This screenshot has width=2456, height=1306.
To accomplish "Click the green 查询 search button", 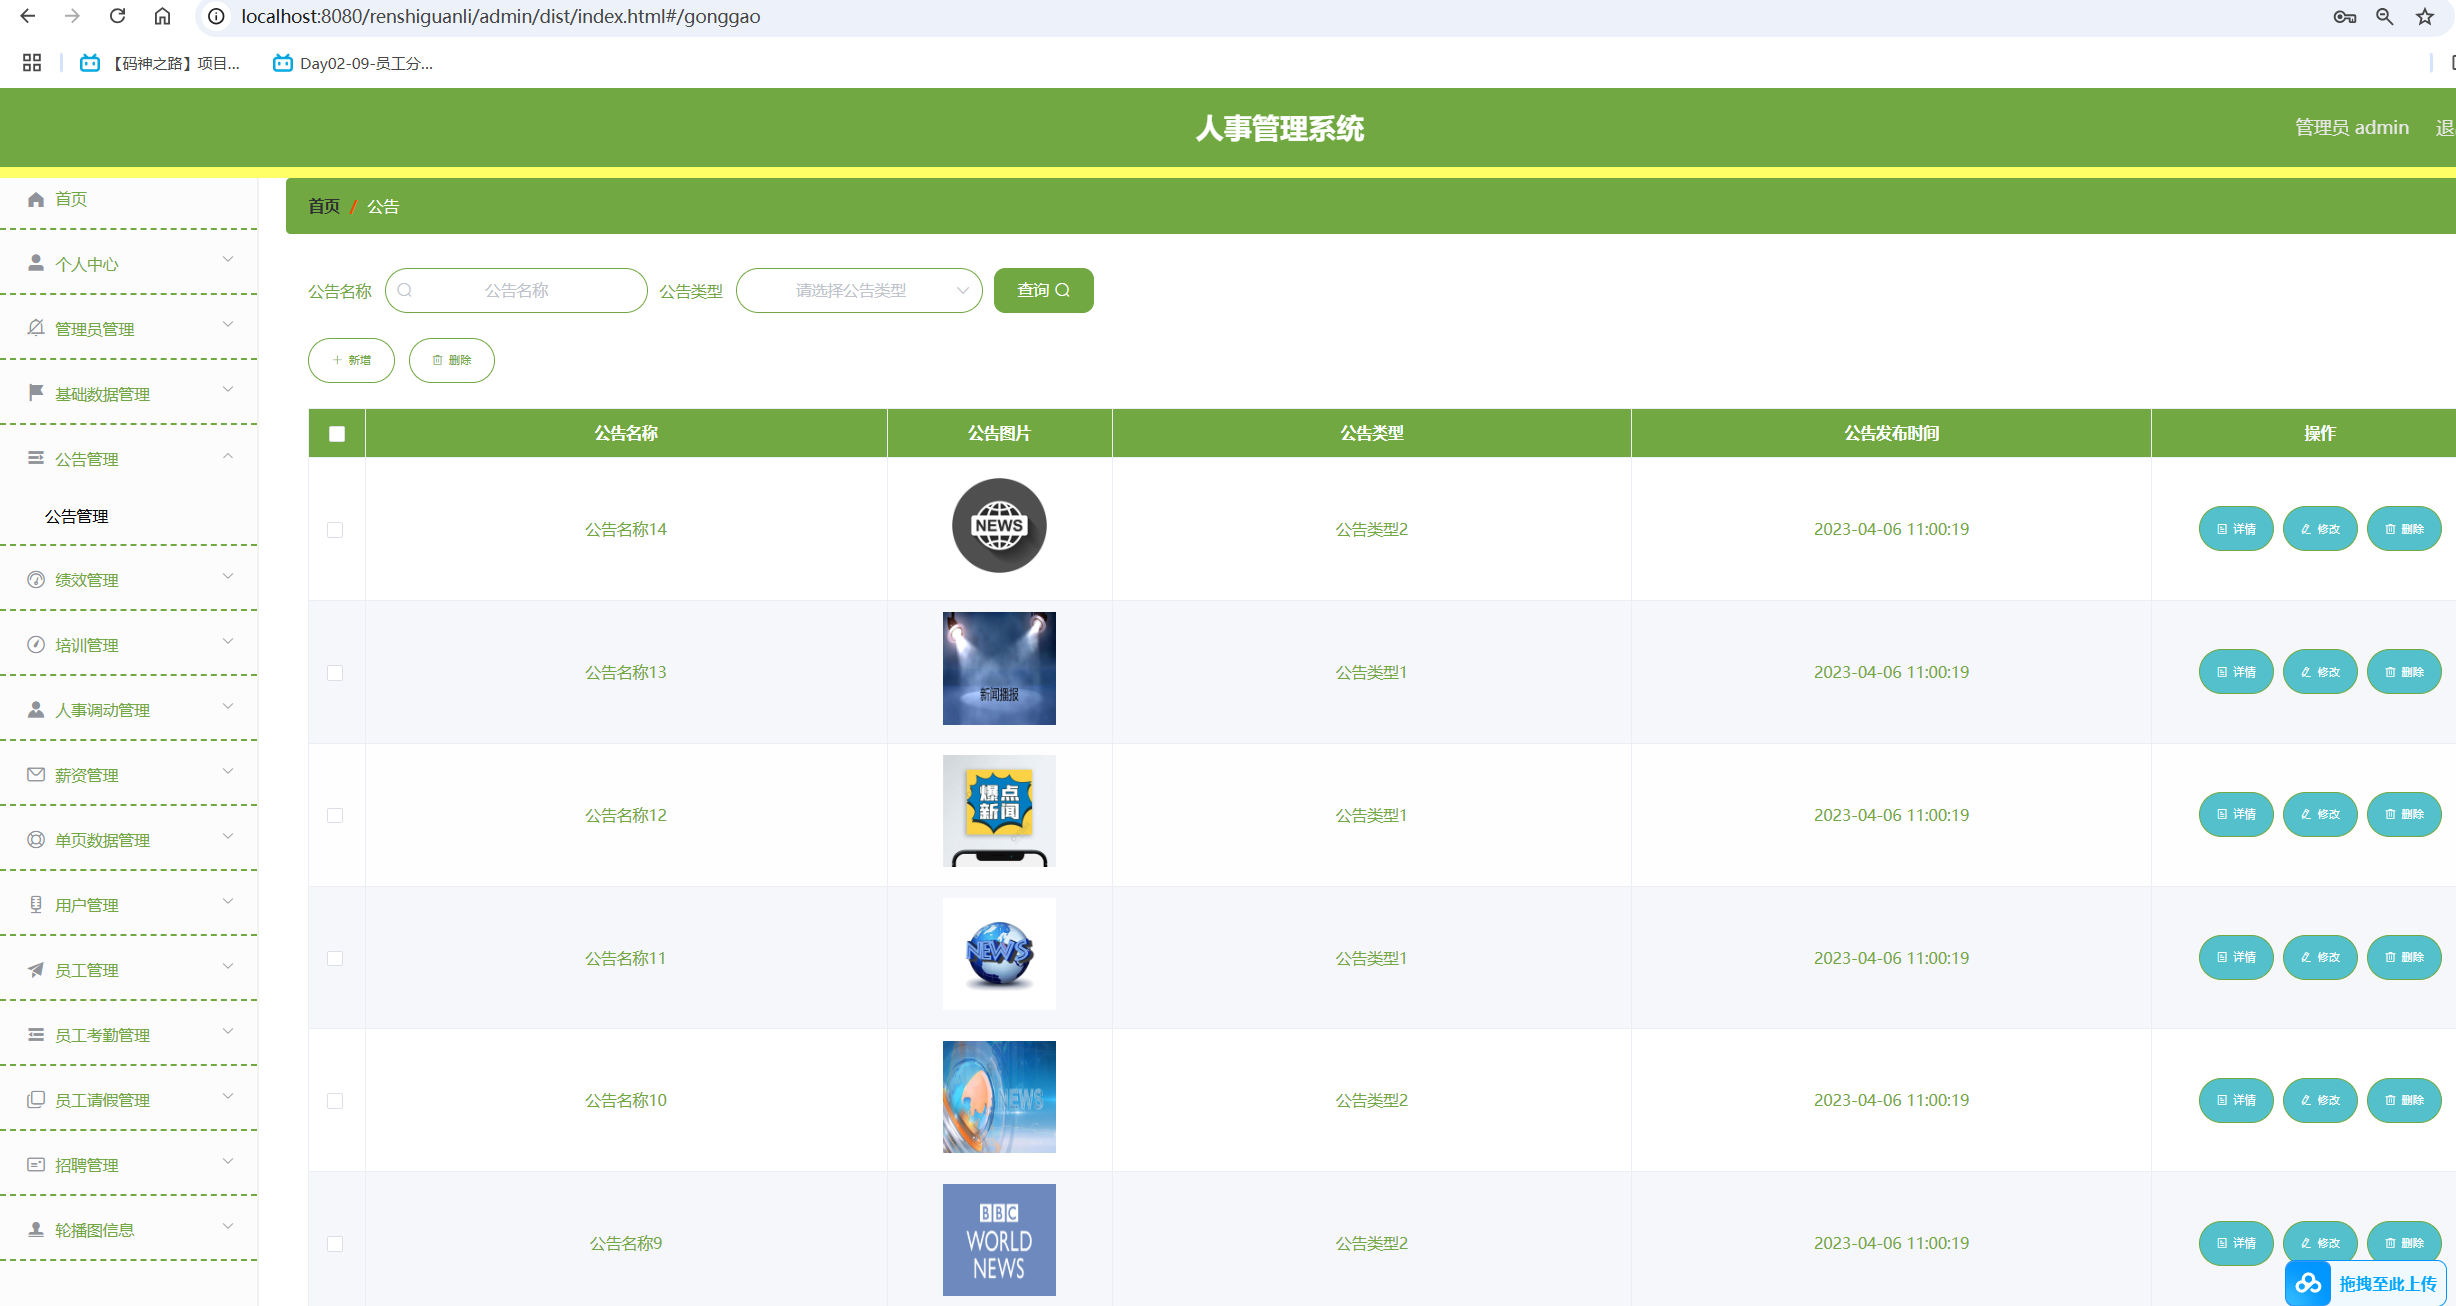I will coord(1043,290).
